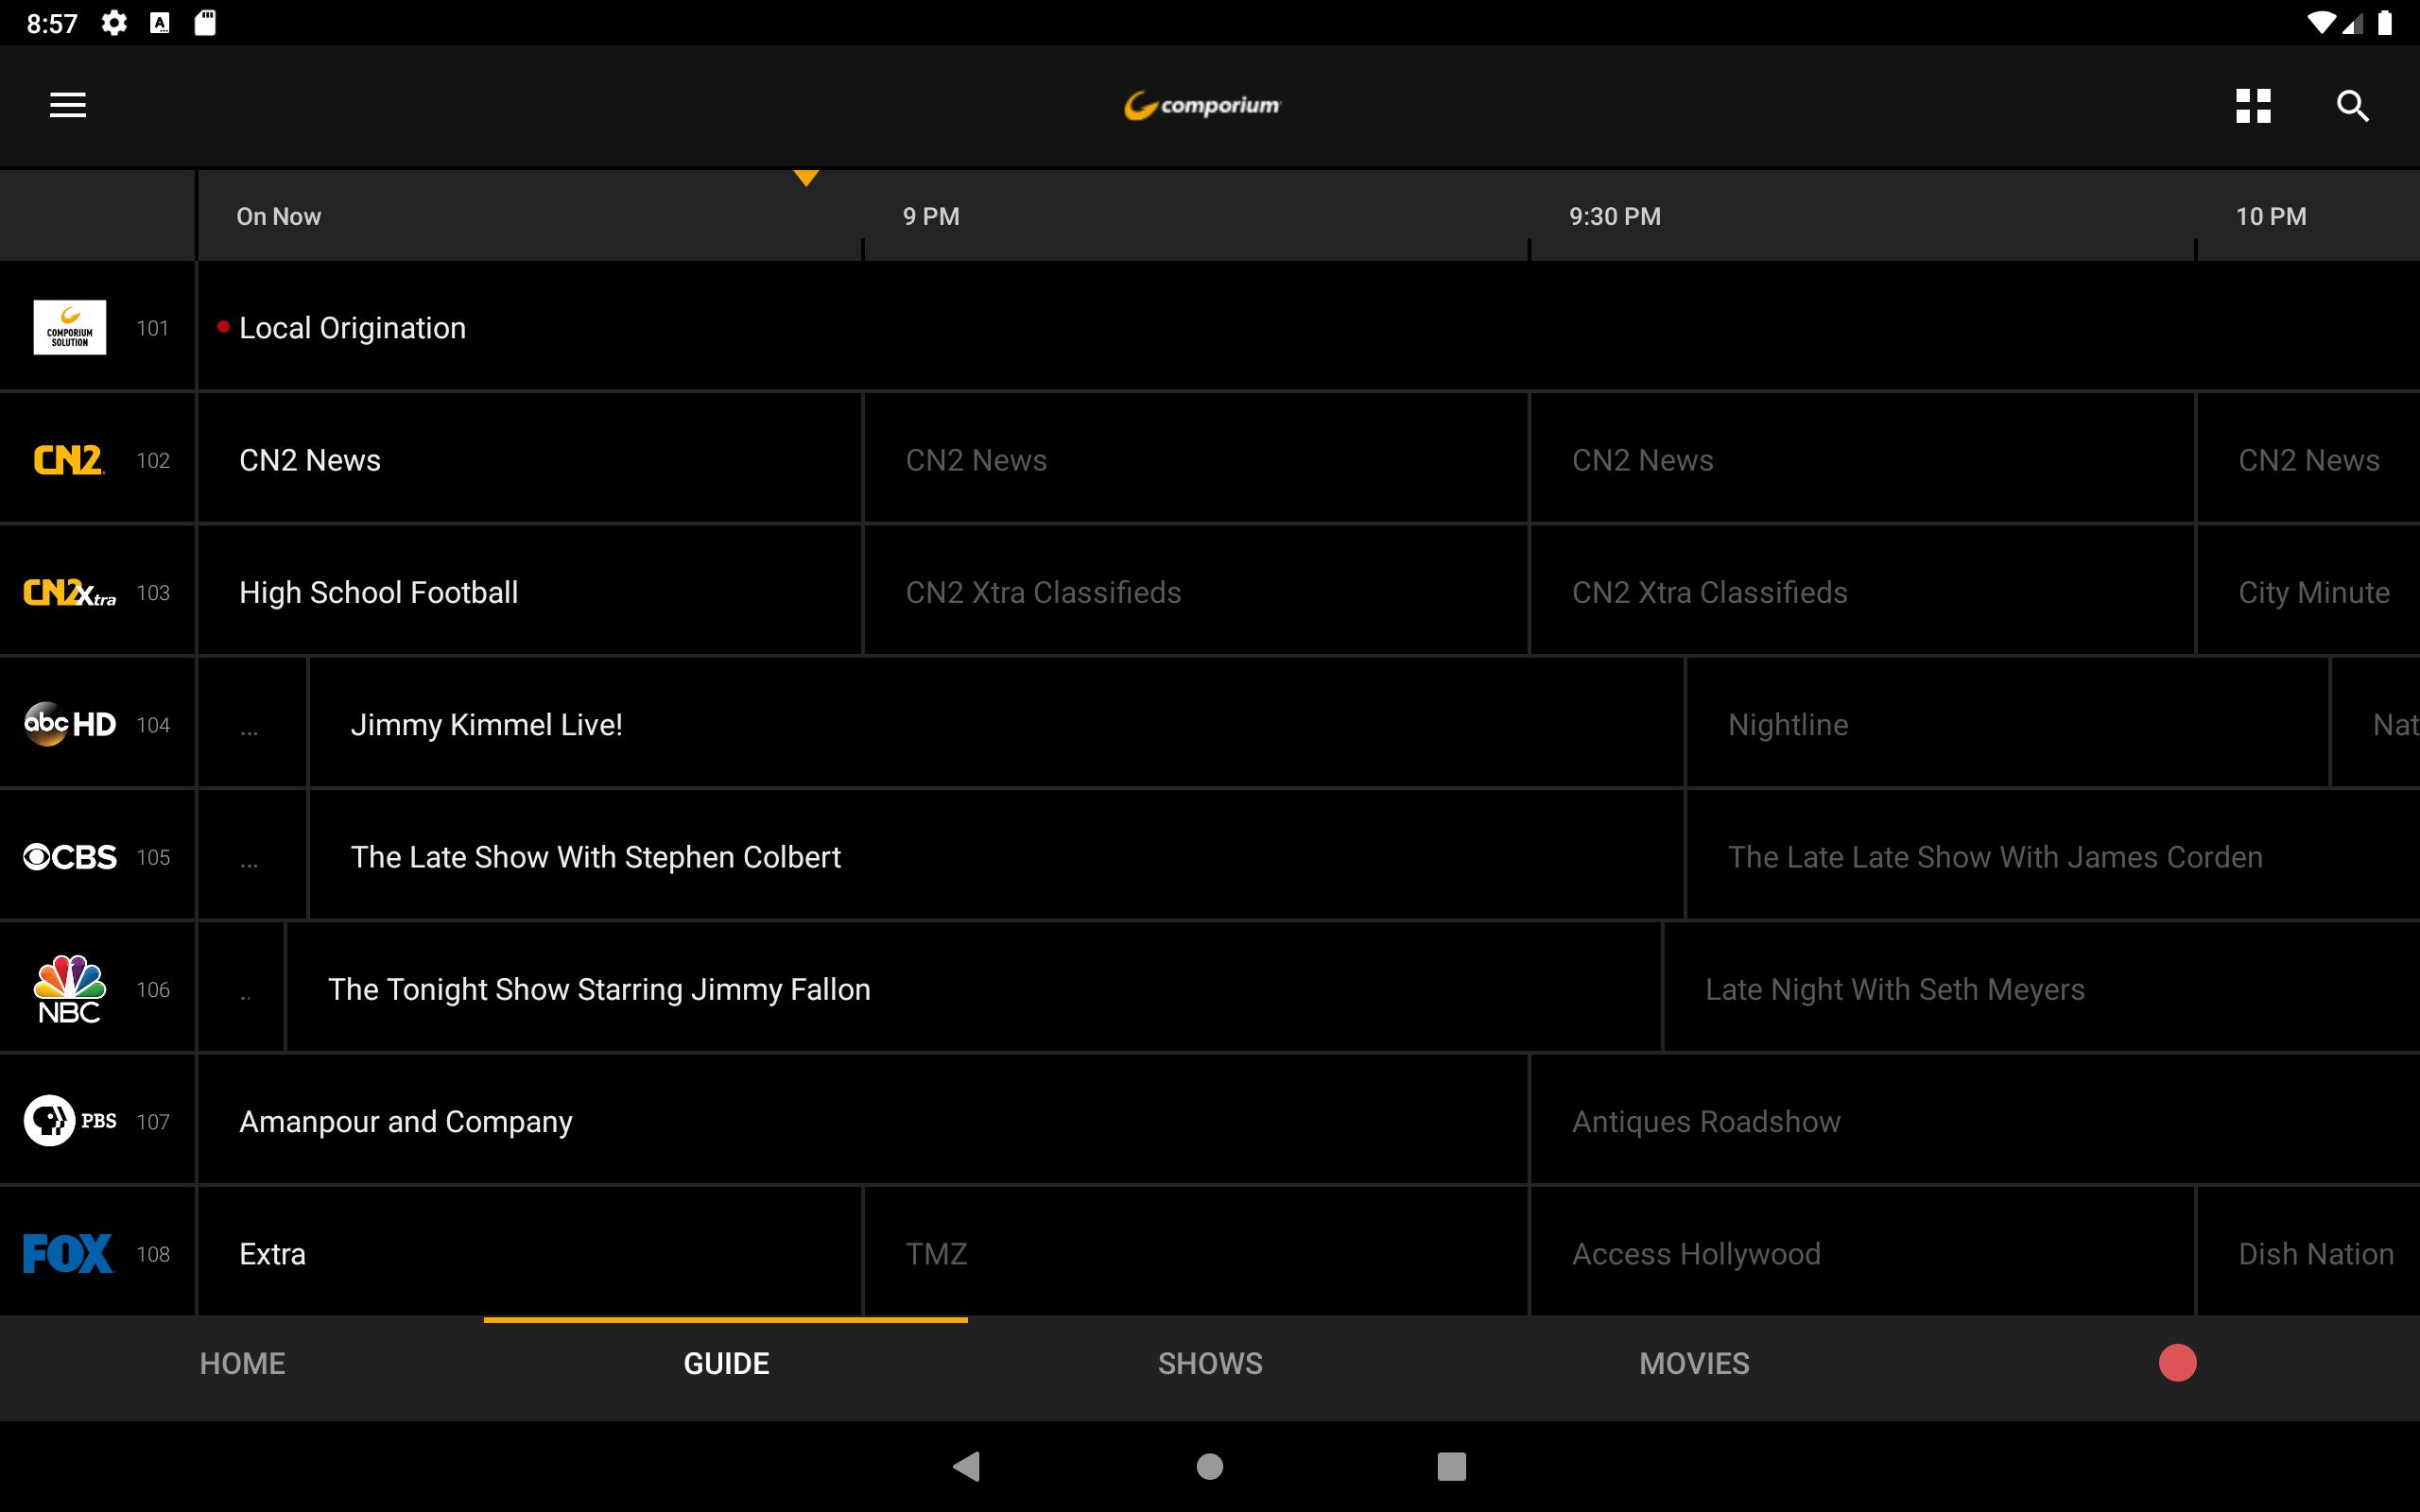The image size is (2420, 1512).
Task: Select CBS channel 105 logo
Action: 70,857
